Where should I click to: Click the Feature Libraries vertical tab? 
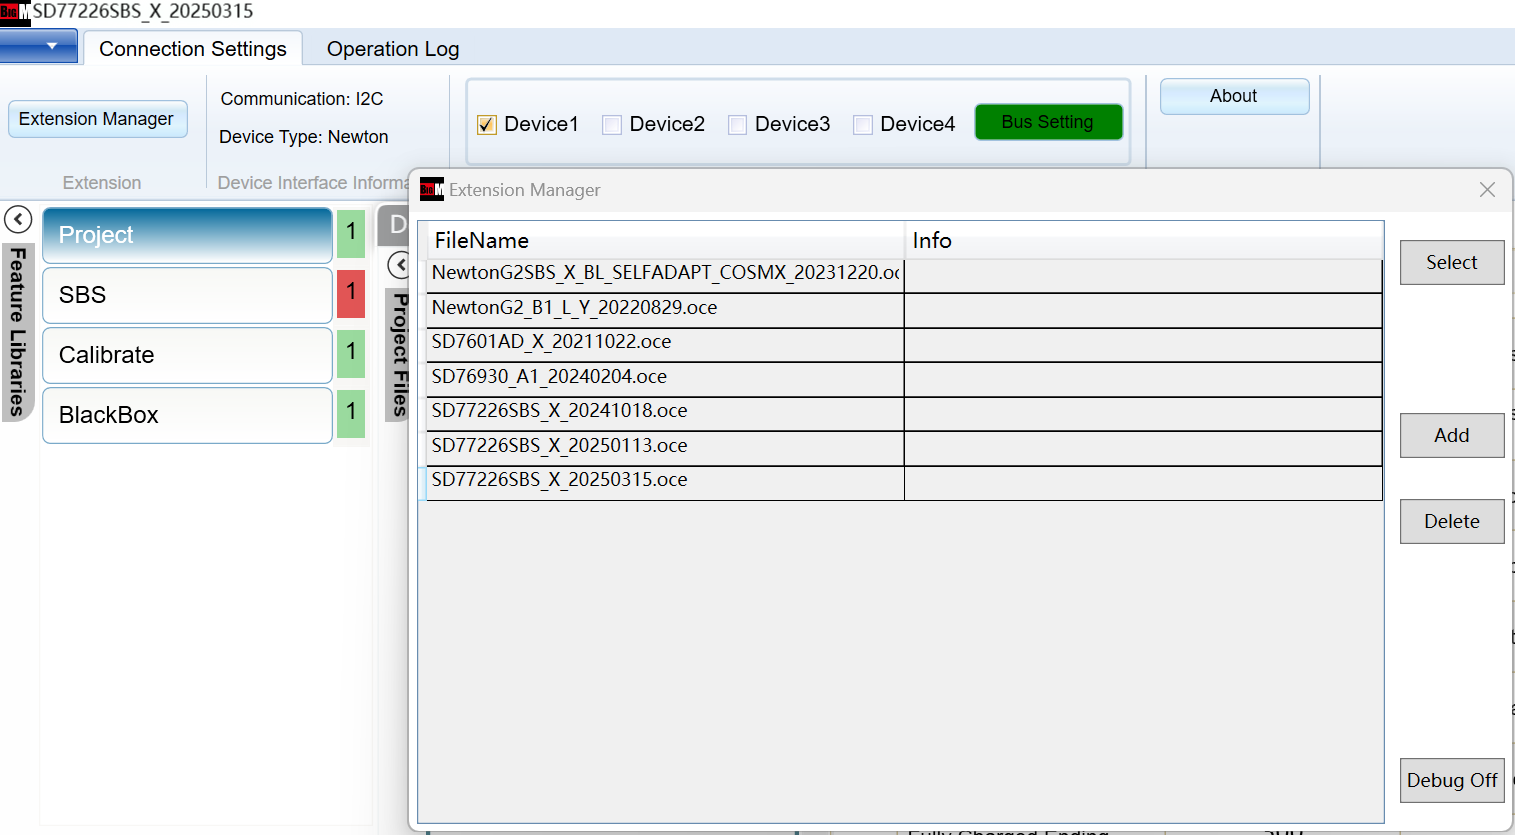(17, 331)
